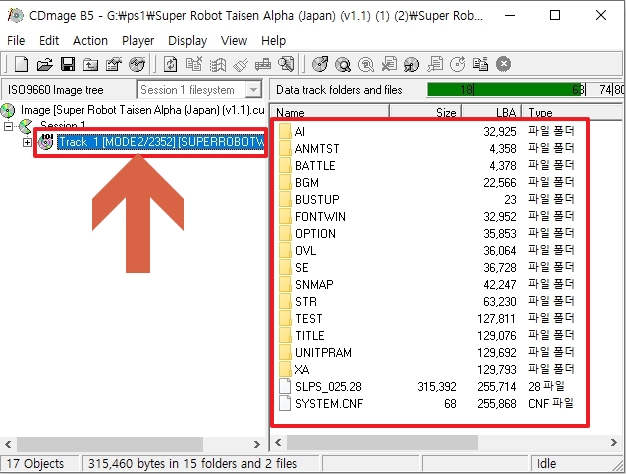Click the document refresh arrows icon

[171, 64]
